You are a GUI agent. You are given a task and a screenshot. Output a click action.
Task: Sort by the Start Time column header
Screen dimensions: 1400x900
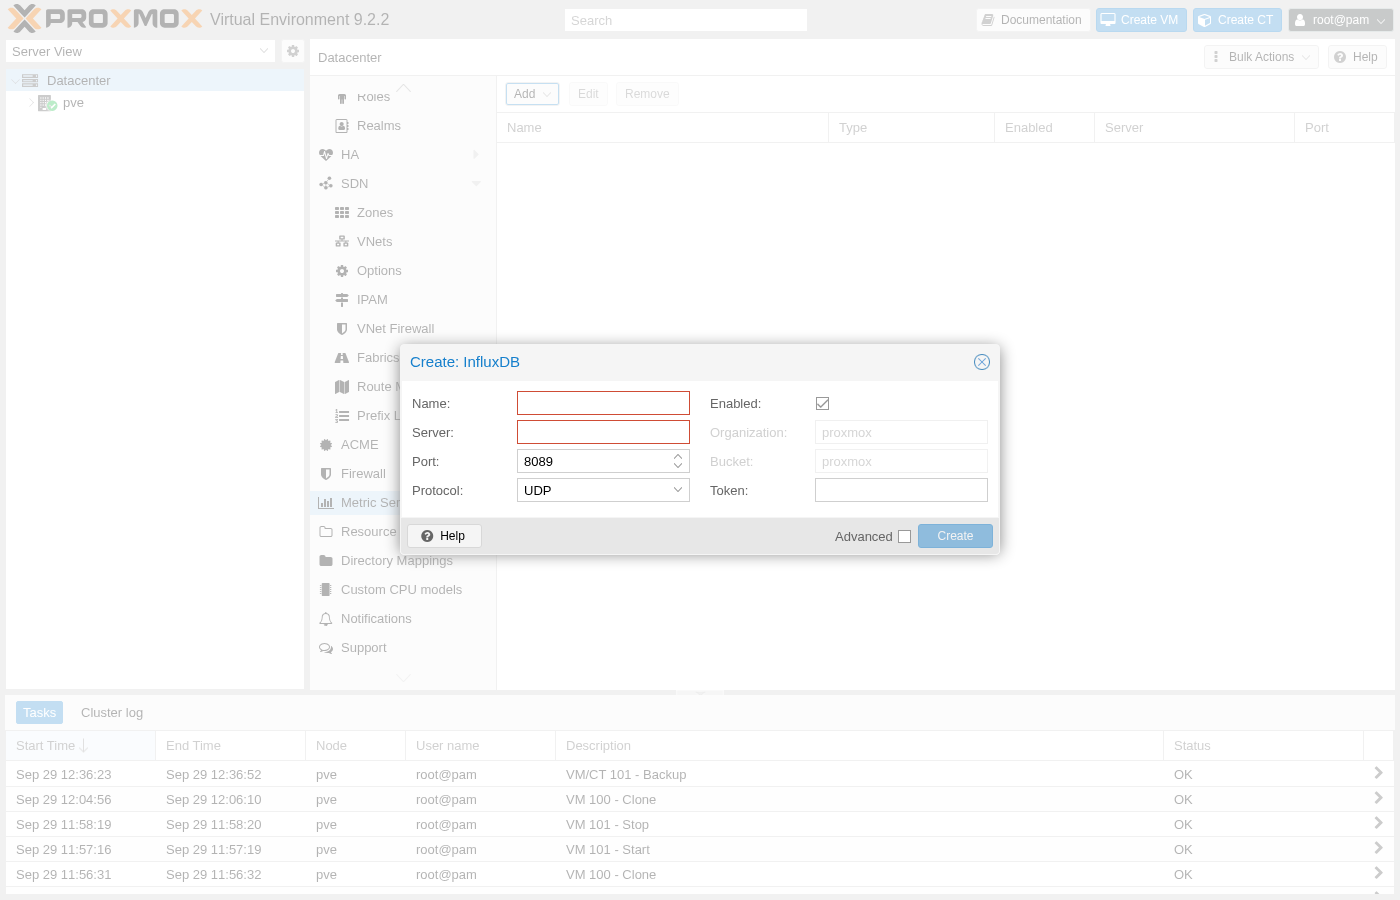tap(80, 746)
